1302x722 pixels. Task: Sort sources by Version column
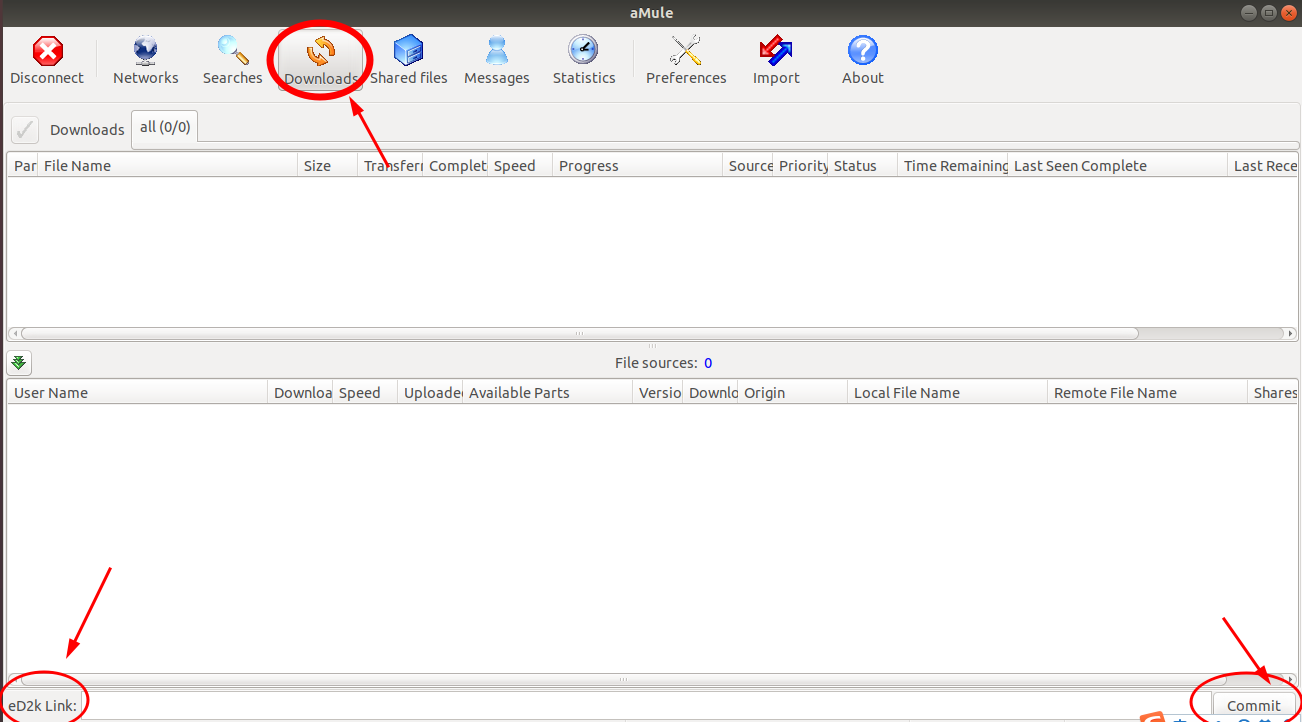(x=658, y=393)
